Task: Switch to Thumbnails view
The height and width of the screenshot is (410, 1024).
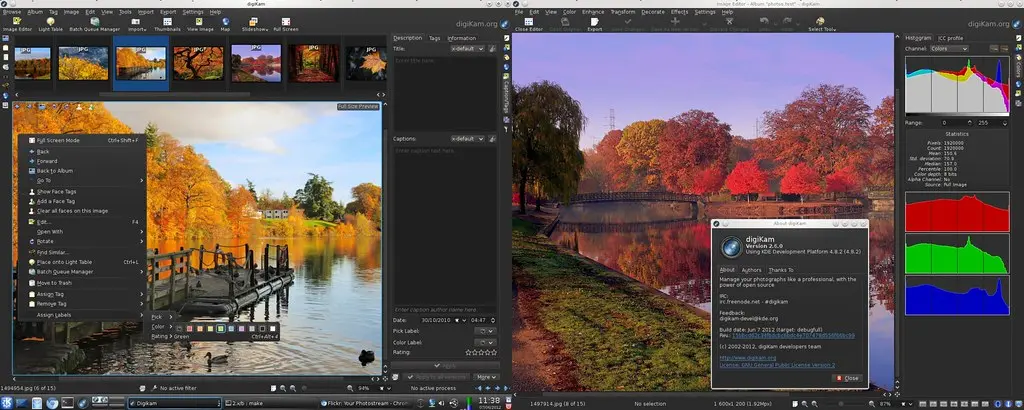Action: pyautogui.click(x=167, y=25)
